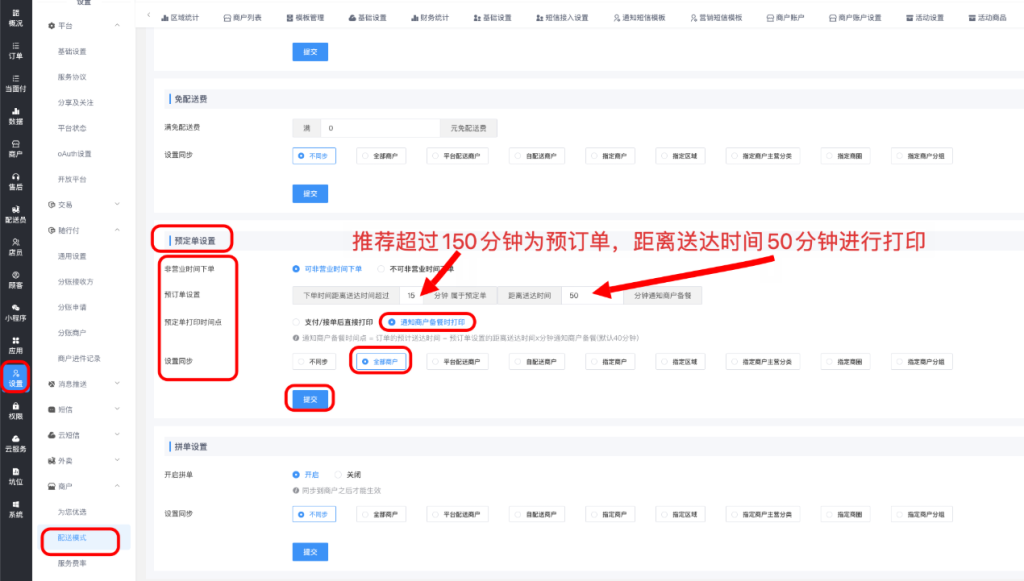
Task: Switch to the 商户列表 tab
Action: pyautogui.click(x=244, y=18)
